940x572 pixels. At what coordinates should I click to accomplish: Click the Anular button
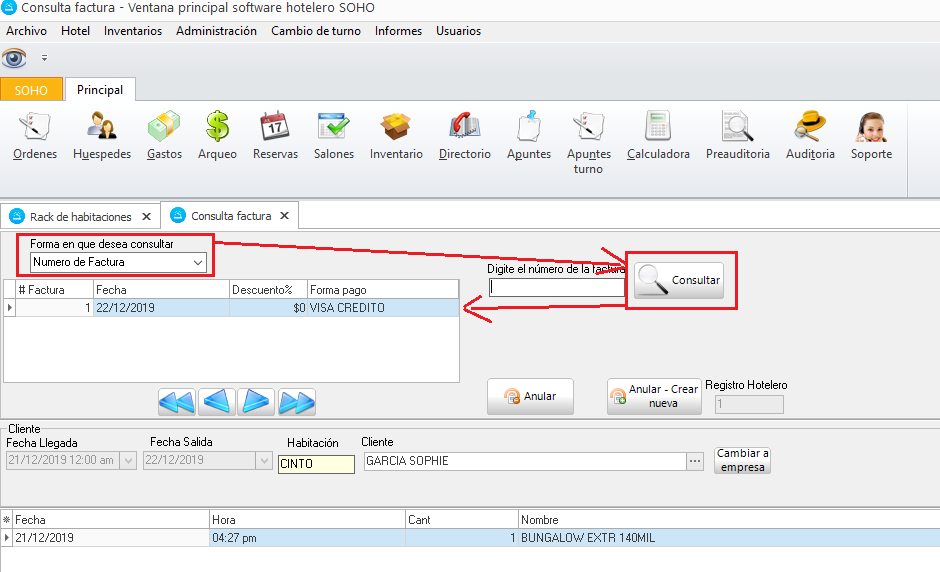point(530,396)
